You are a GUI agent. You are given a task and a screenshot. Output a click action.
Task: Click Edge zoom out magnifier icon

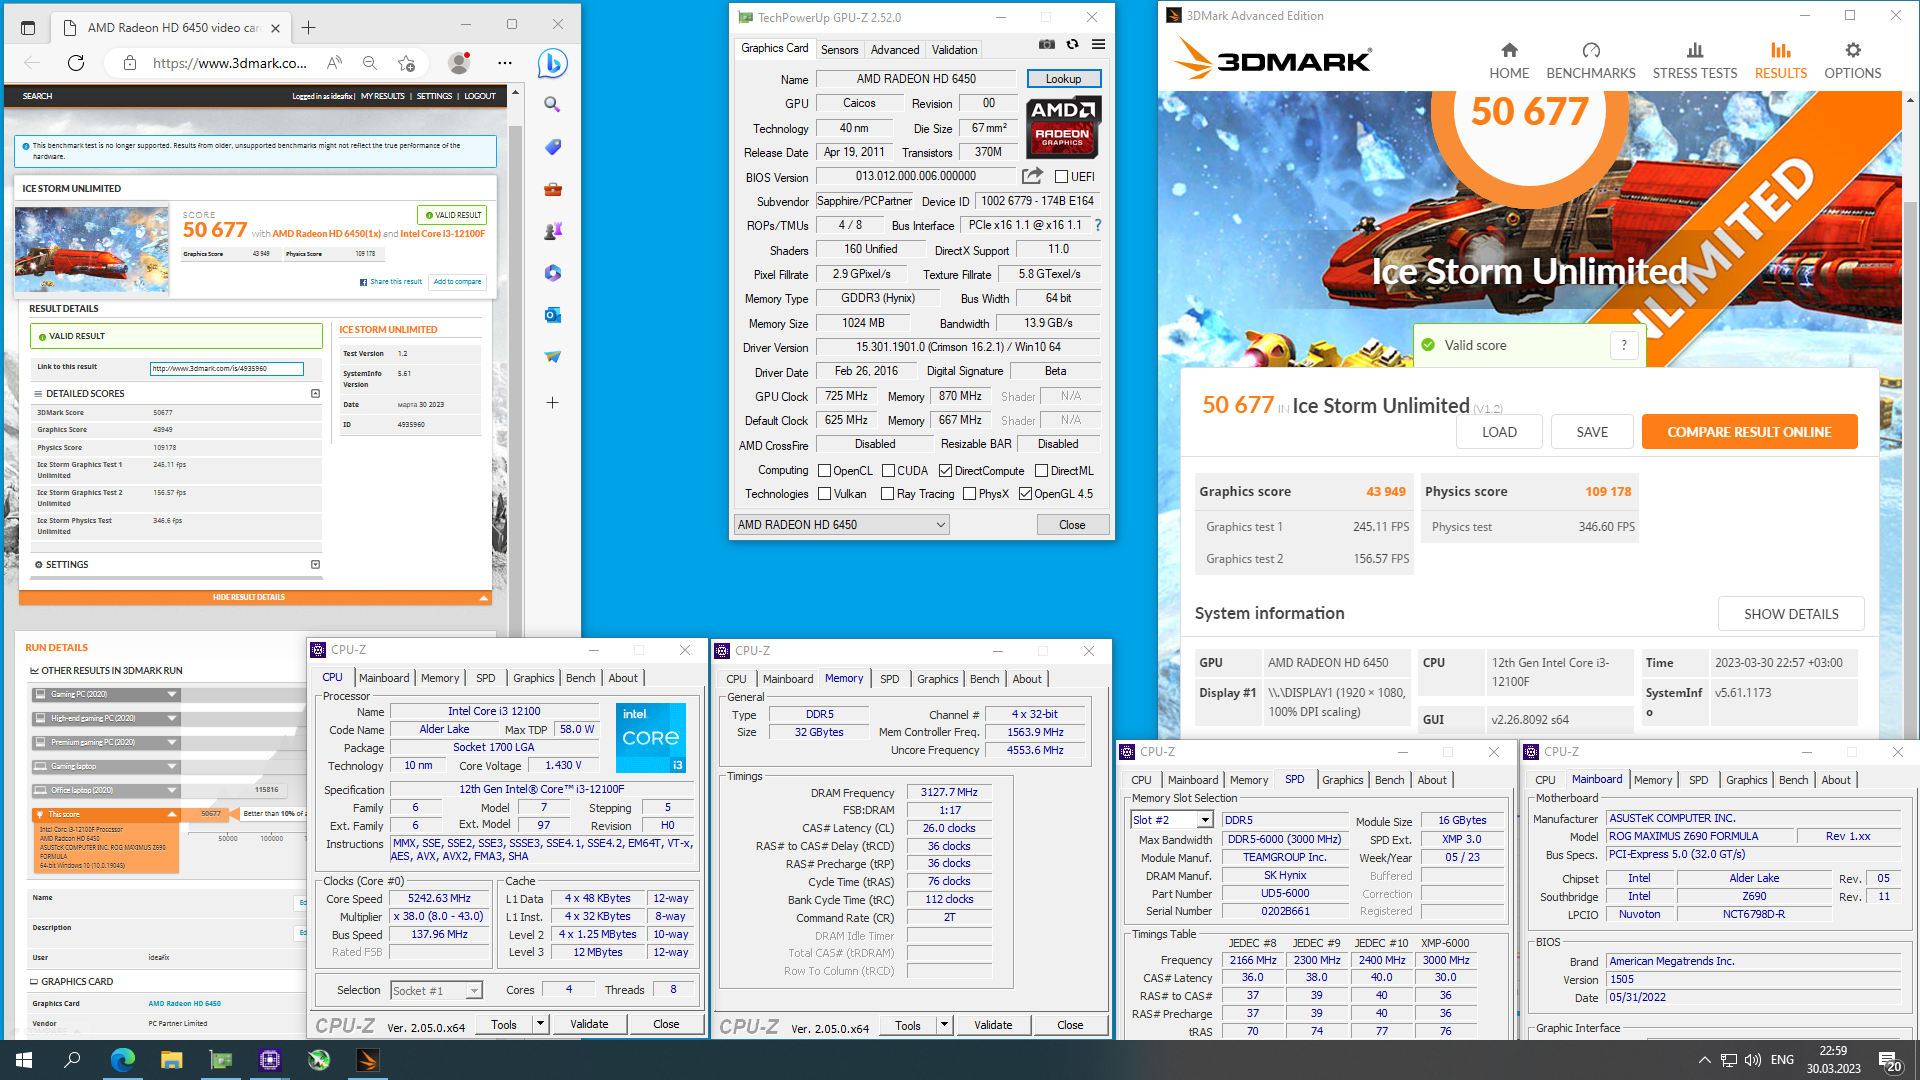point(370,63)
